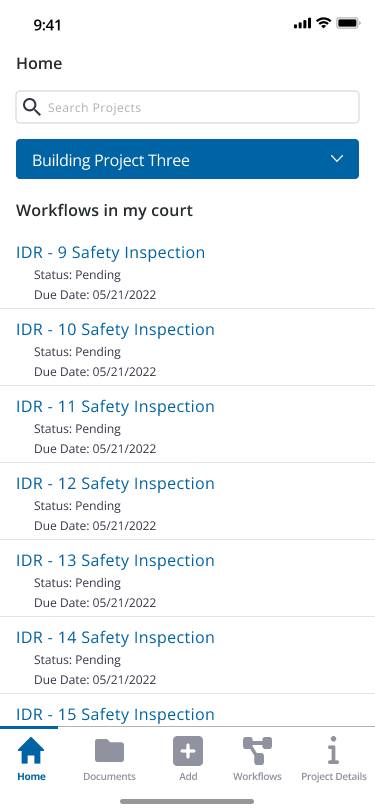
Task: Switch to the Workflows tab label
Action: click(257, 776)
